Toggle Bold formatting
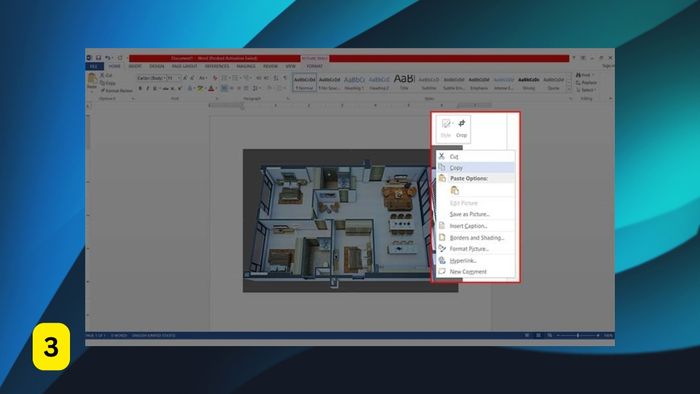 tap(140, 89)
